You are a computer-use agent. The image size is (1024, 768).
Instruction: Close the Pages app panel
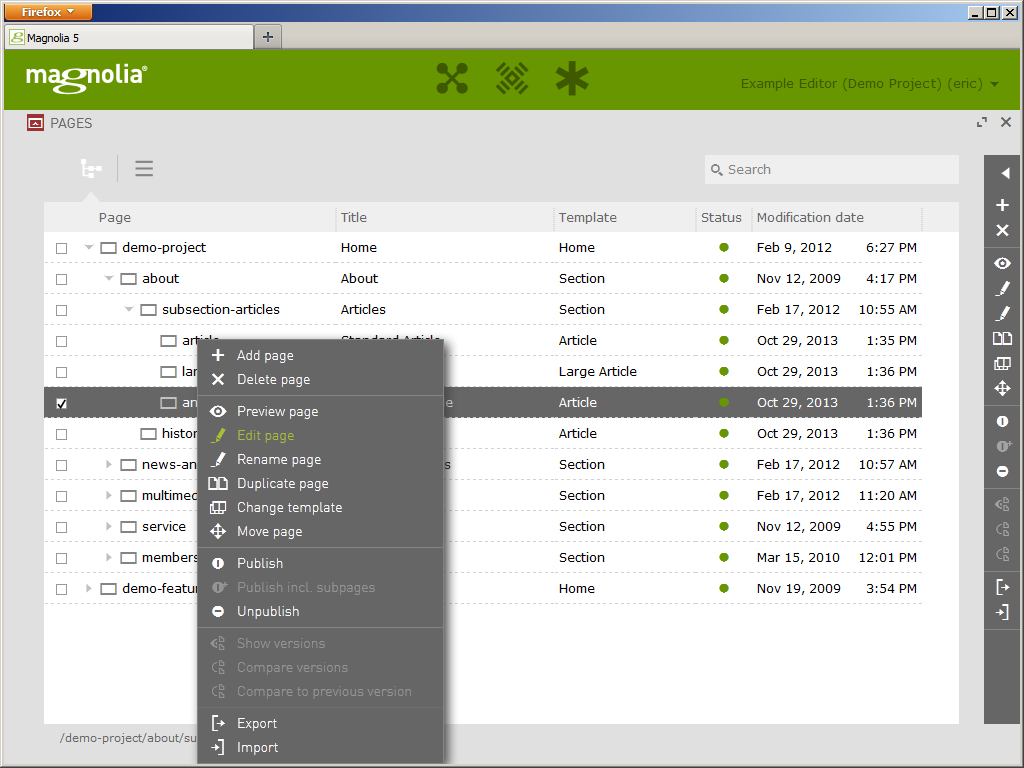[x=1006, y=122]
